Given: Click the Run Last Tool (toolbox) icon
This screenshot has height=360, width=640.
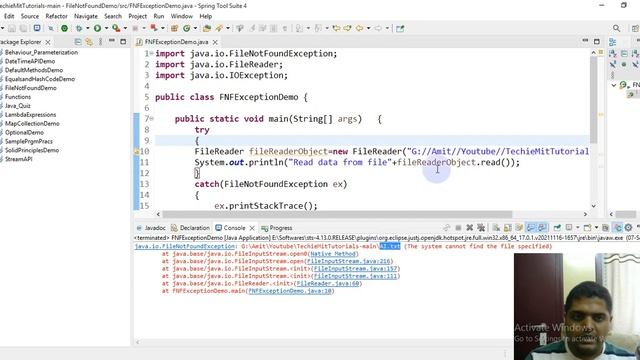Looking at the screenshot, I should [116, 28].
